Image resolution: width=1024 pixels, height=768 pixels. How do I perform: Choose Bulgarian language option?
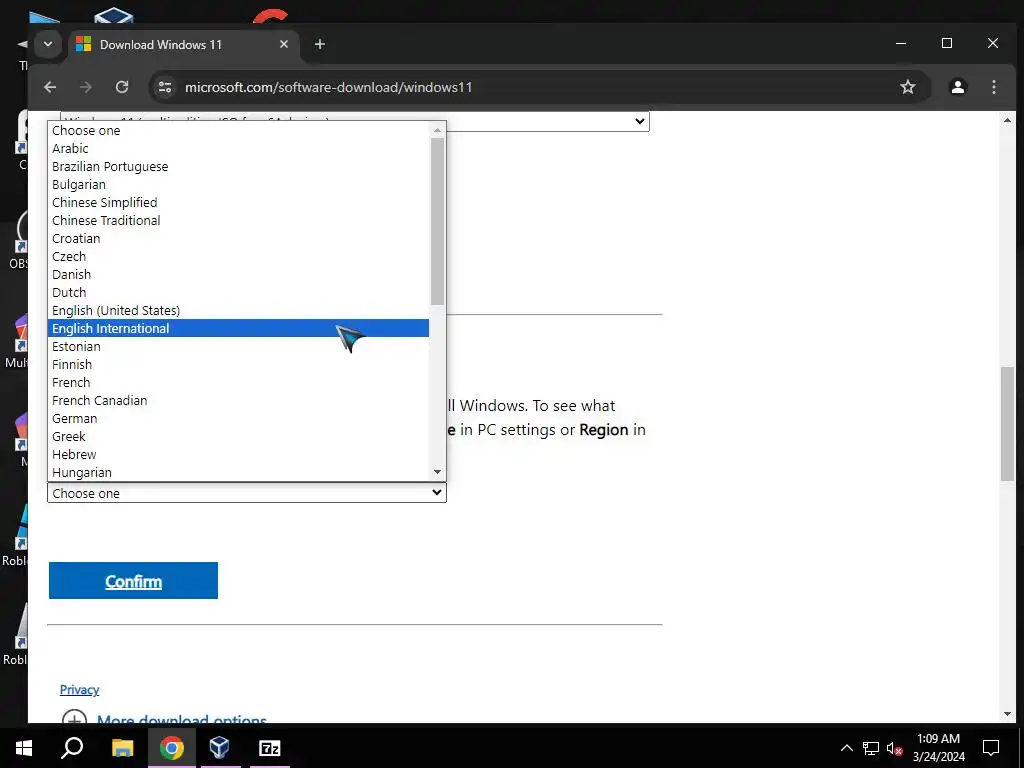coord(238,184)
